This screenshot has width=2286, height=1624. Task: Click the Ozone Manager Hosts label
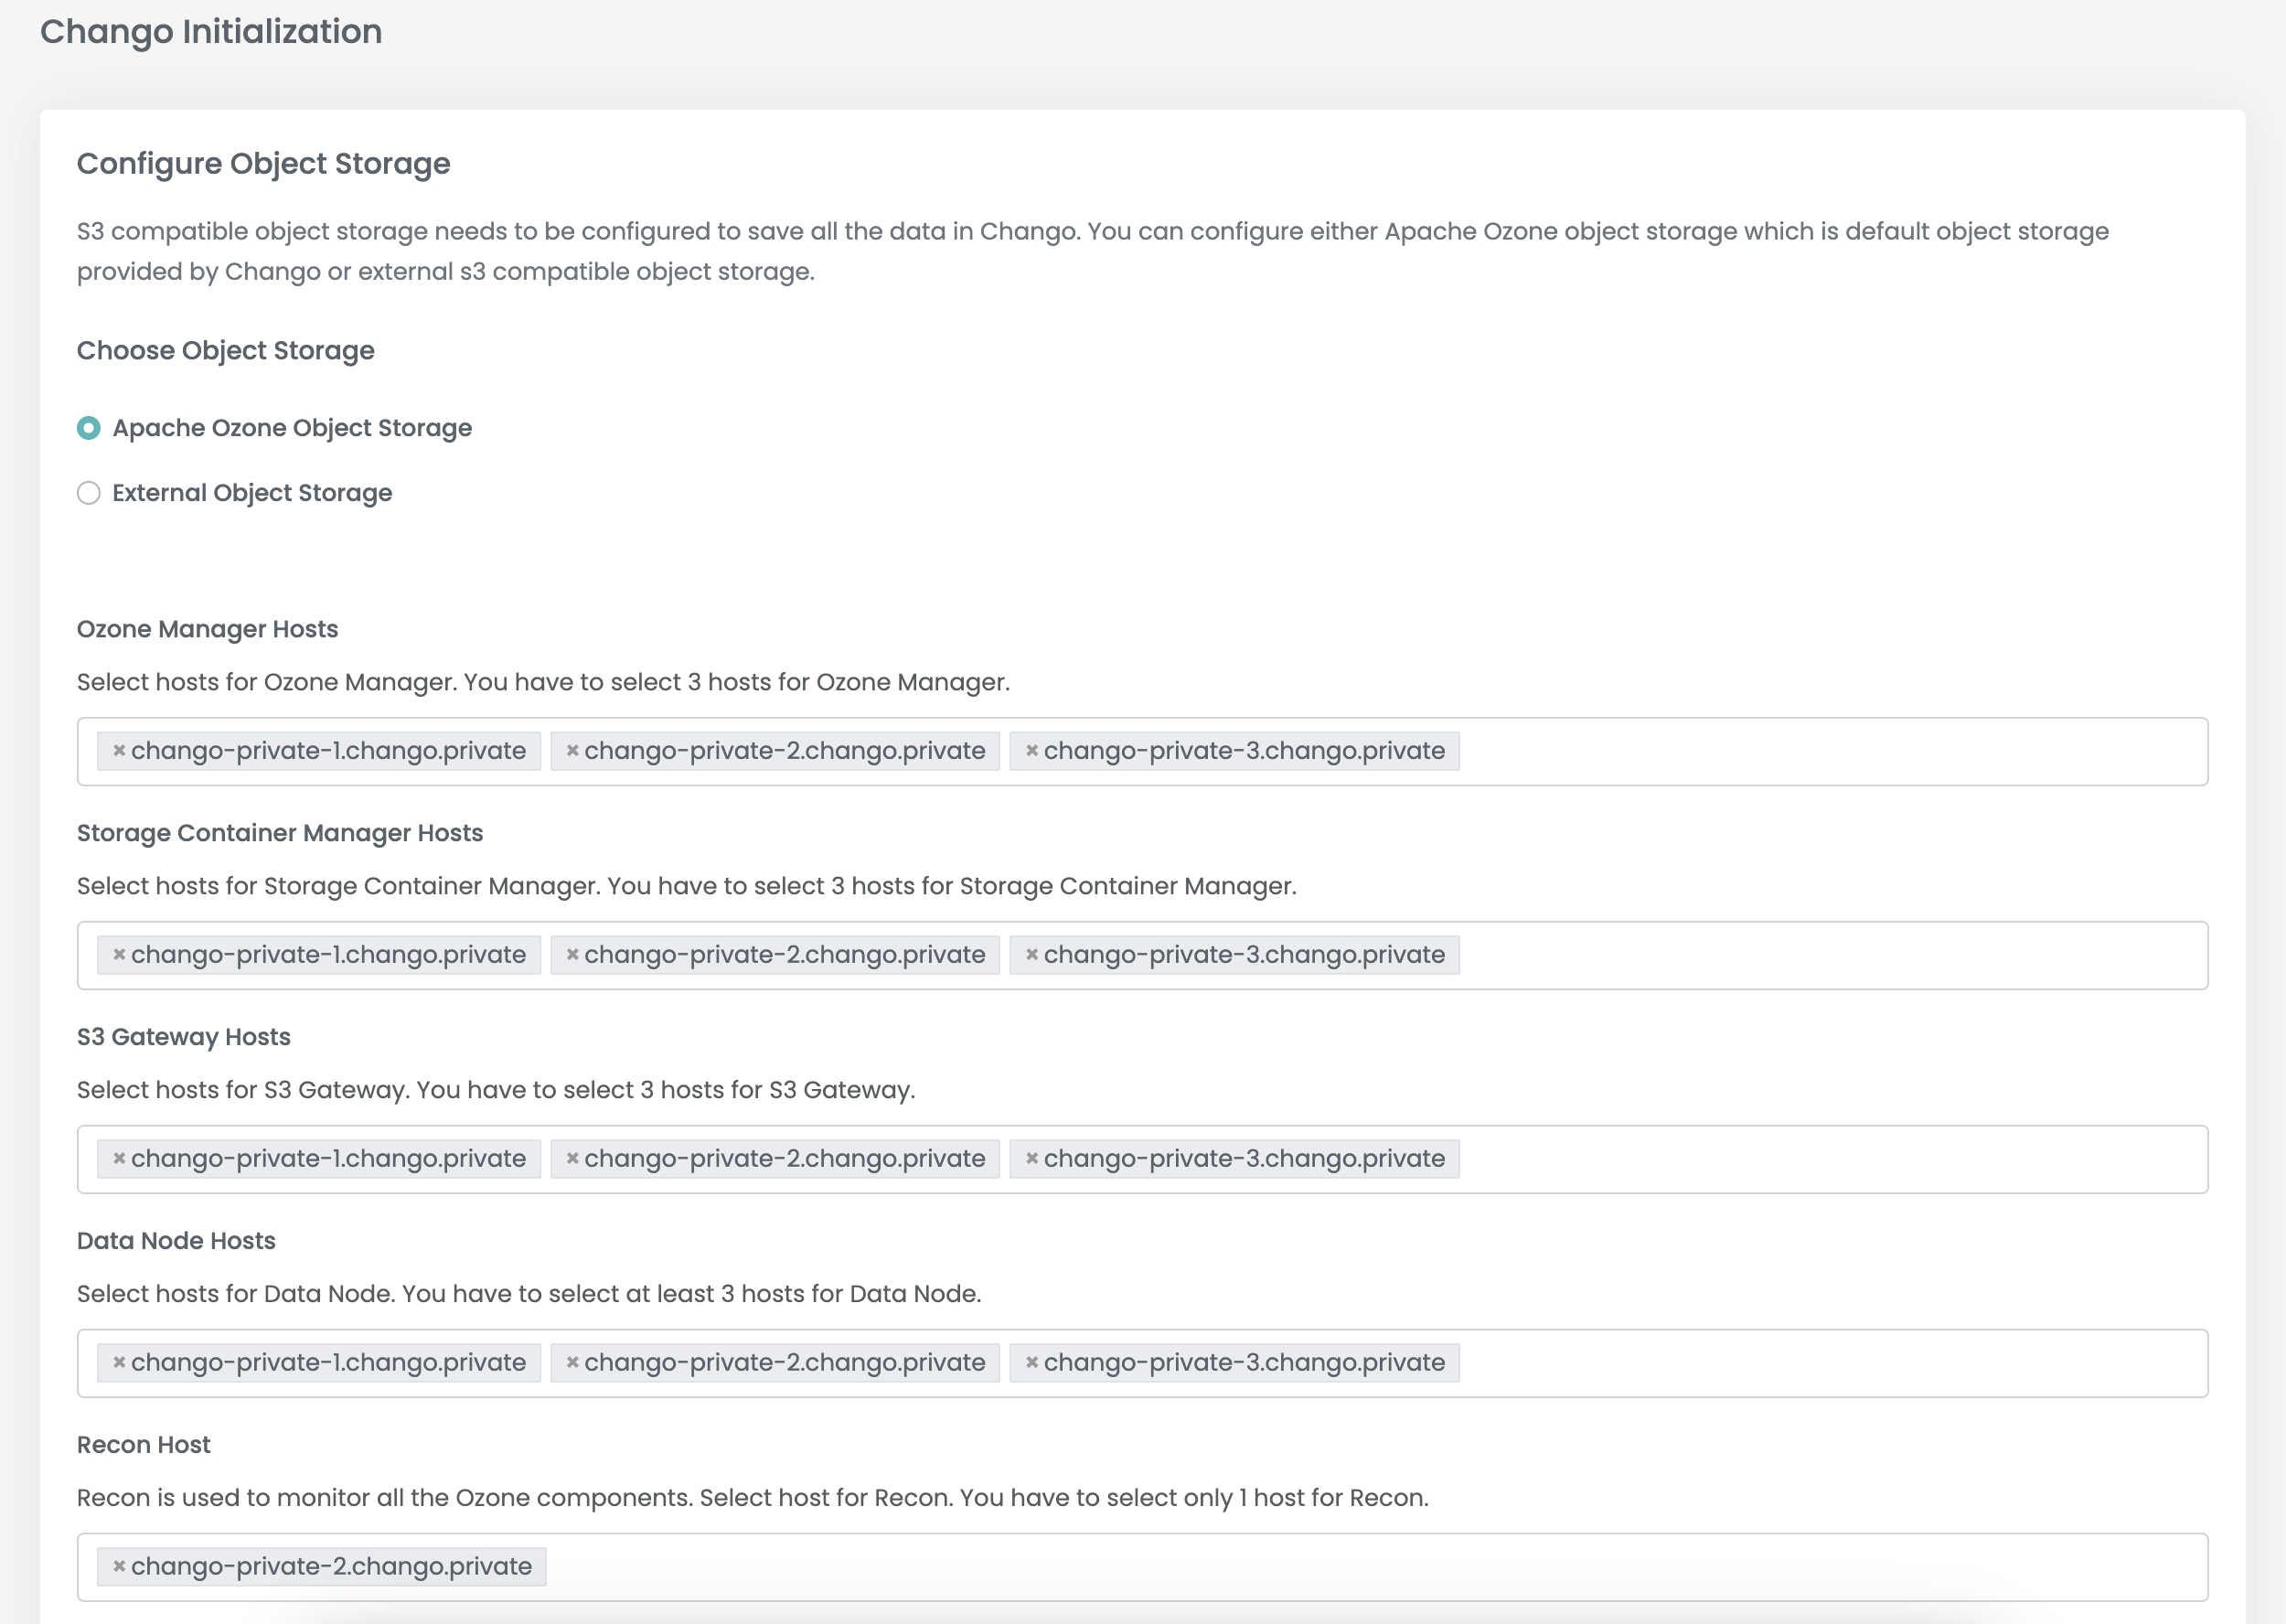point(208,629)
